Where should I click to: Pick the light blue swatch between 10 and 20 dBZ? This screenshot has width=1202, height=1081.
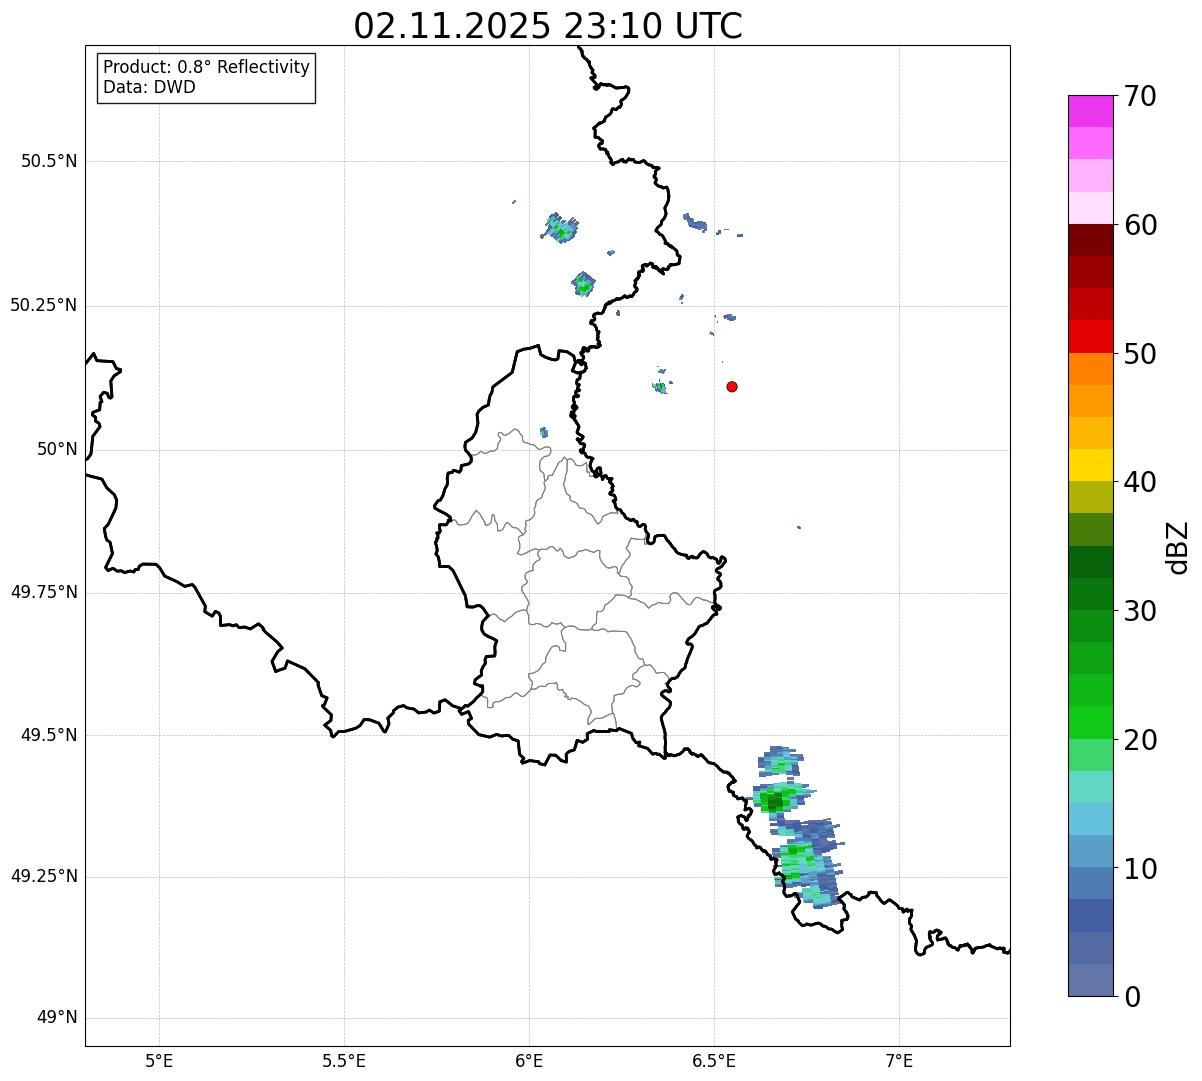click(x=1090, y=819)
